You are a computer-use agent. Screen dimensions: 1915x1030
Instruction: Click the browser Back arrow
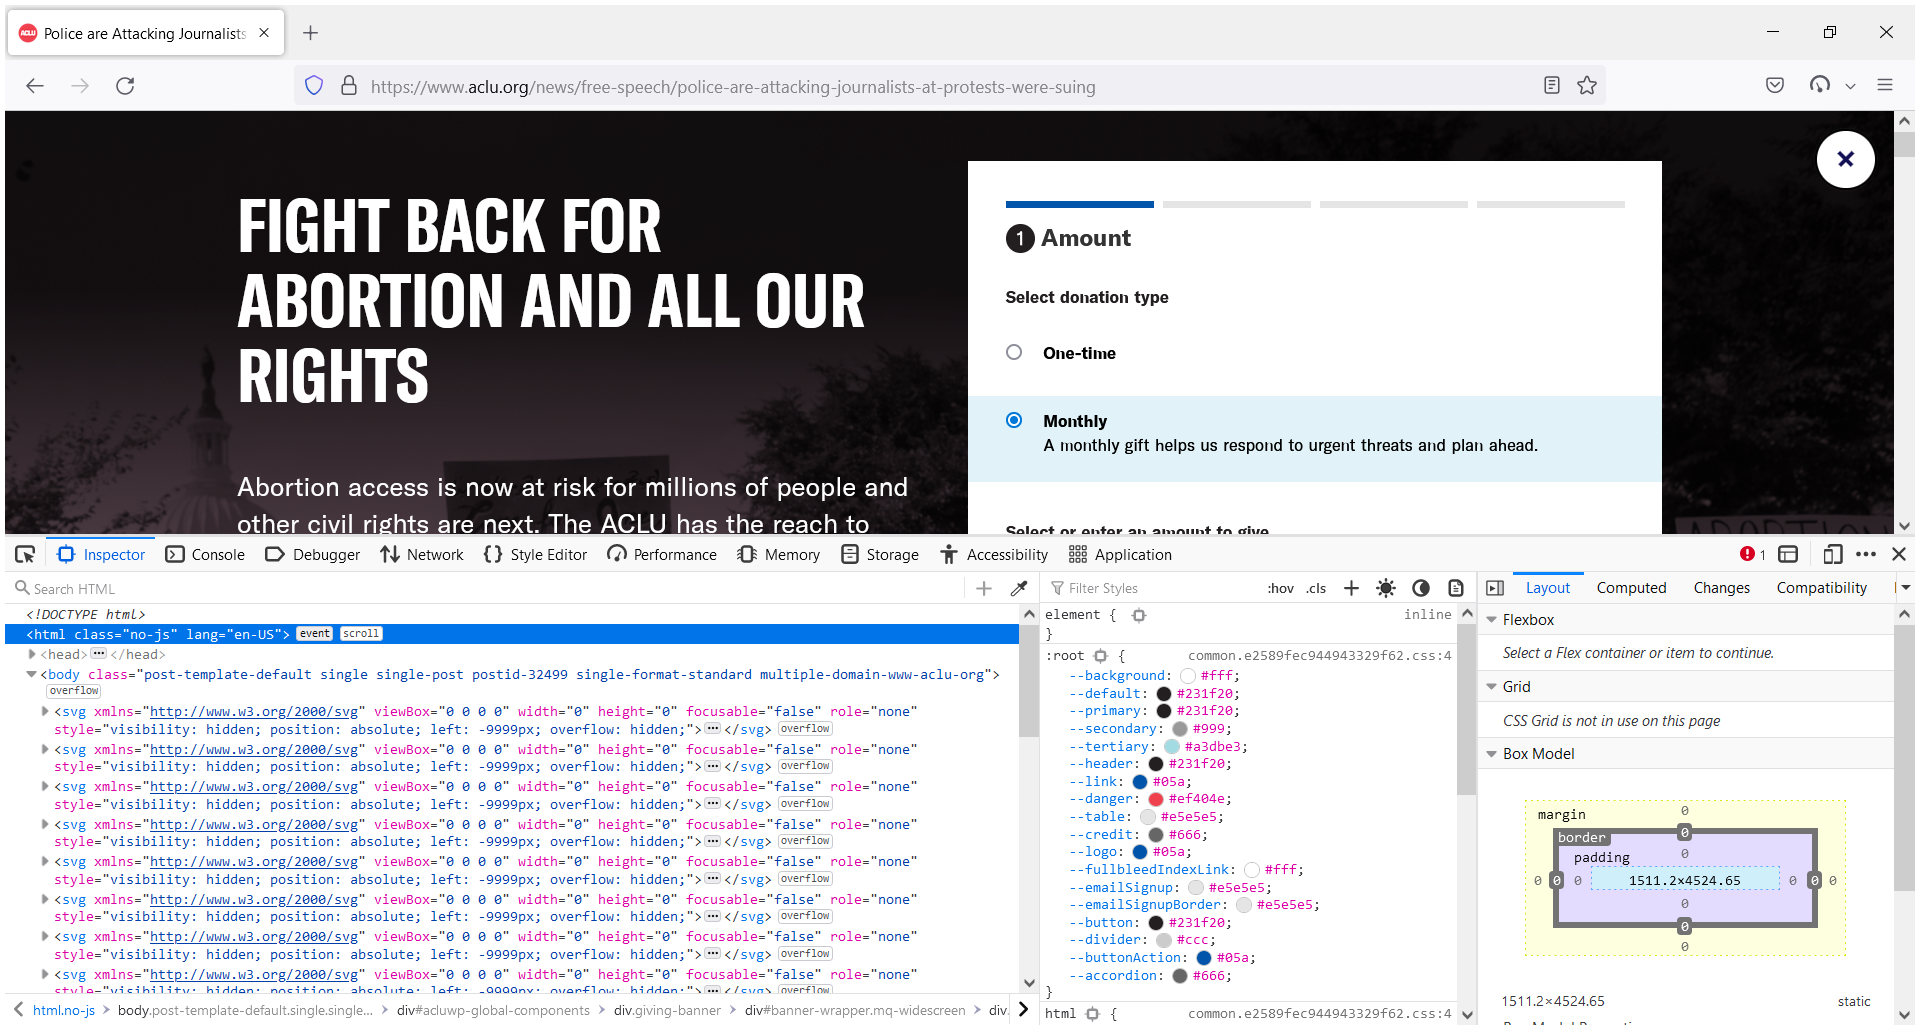point(35,86)
